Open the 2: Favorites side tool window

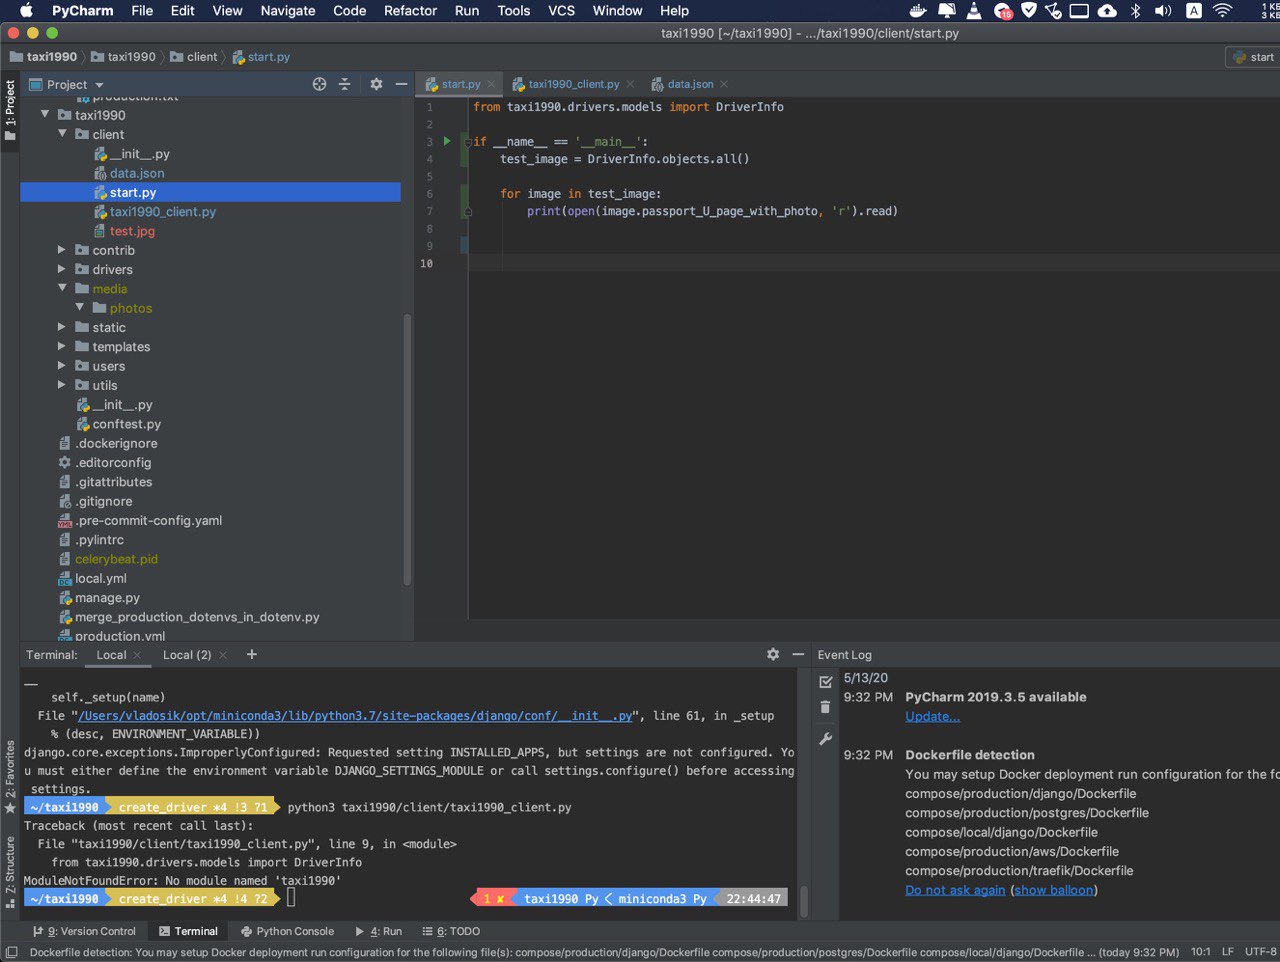coord(10,778)
